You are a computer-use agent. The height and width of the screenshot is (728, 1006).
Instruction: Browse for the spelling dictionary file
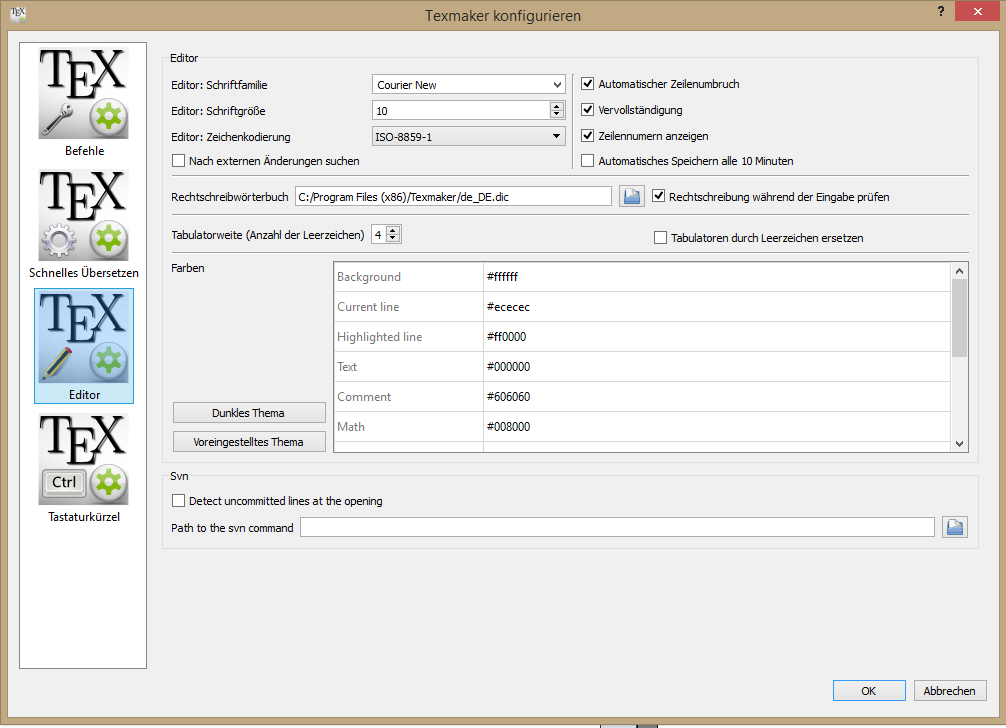pyautogui.click(x=631, y=196)
